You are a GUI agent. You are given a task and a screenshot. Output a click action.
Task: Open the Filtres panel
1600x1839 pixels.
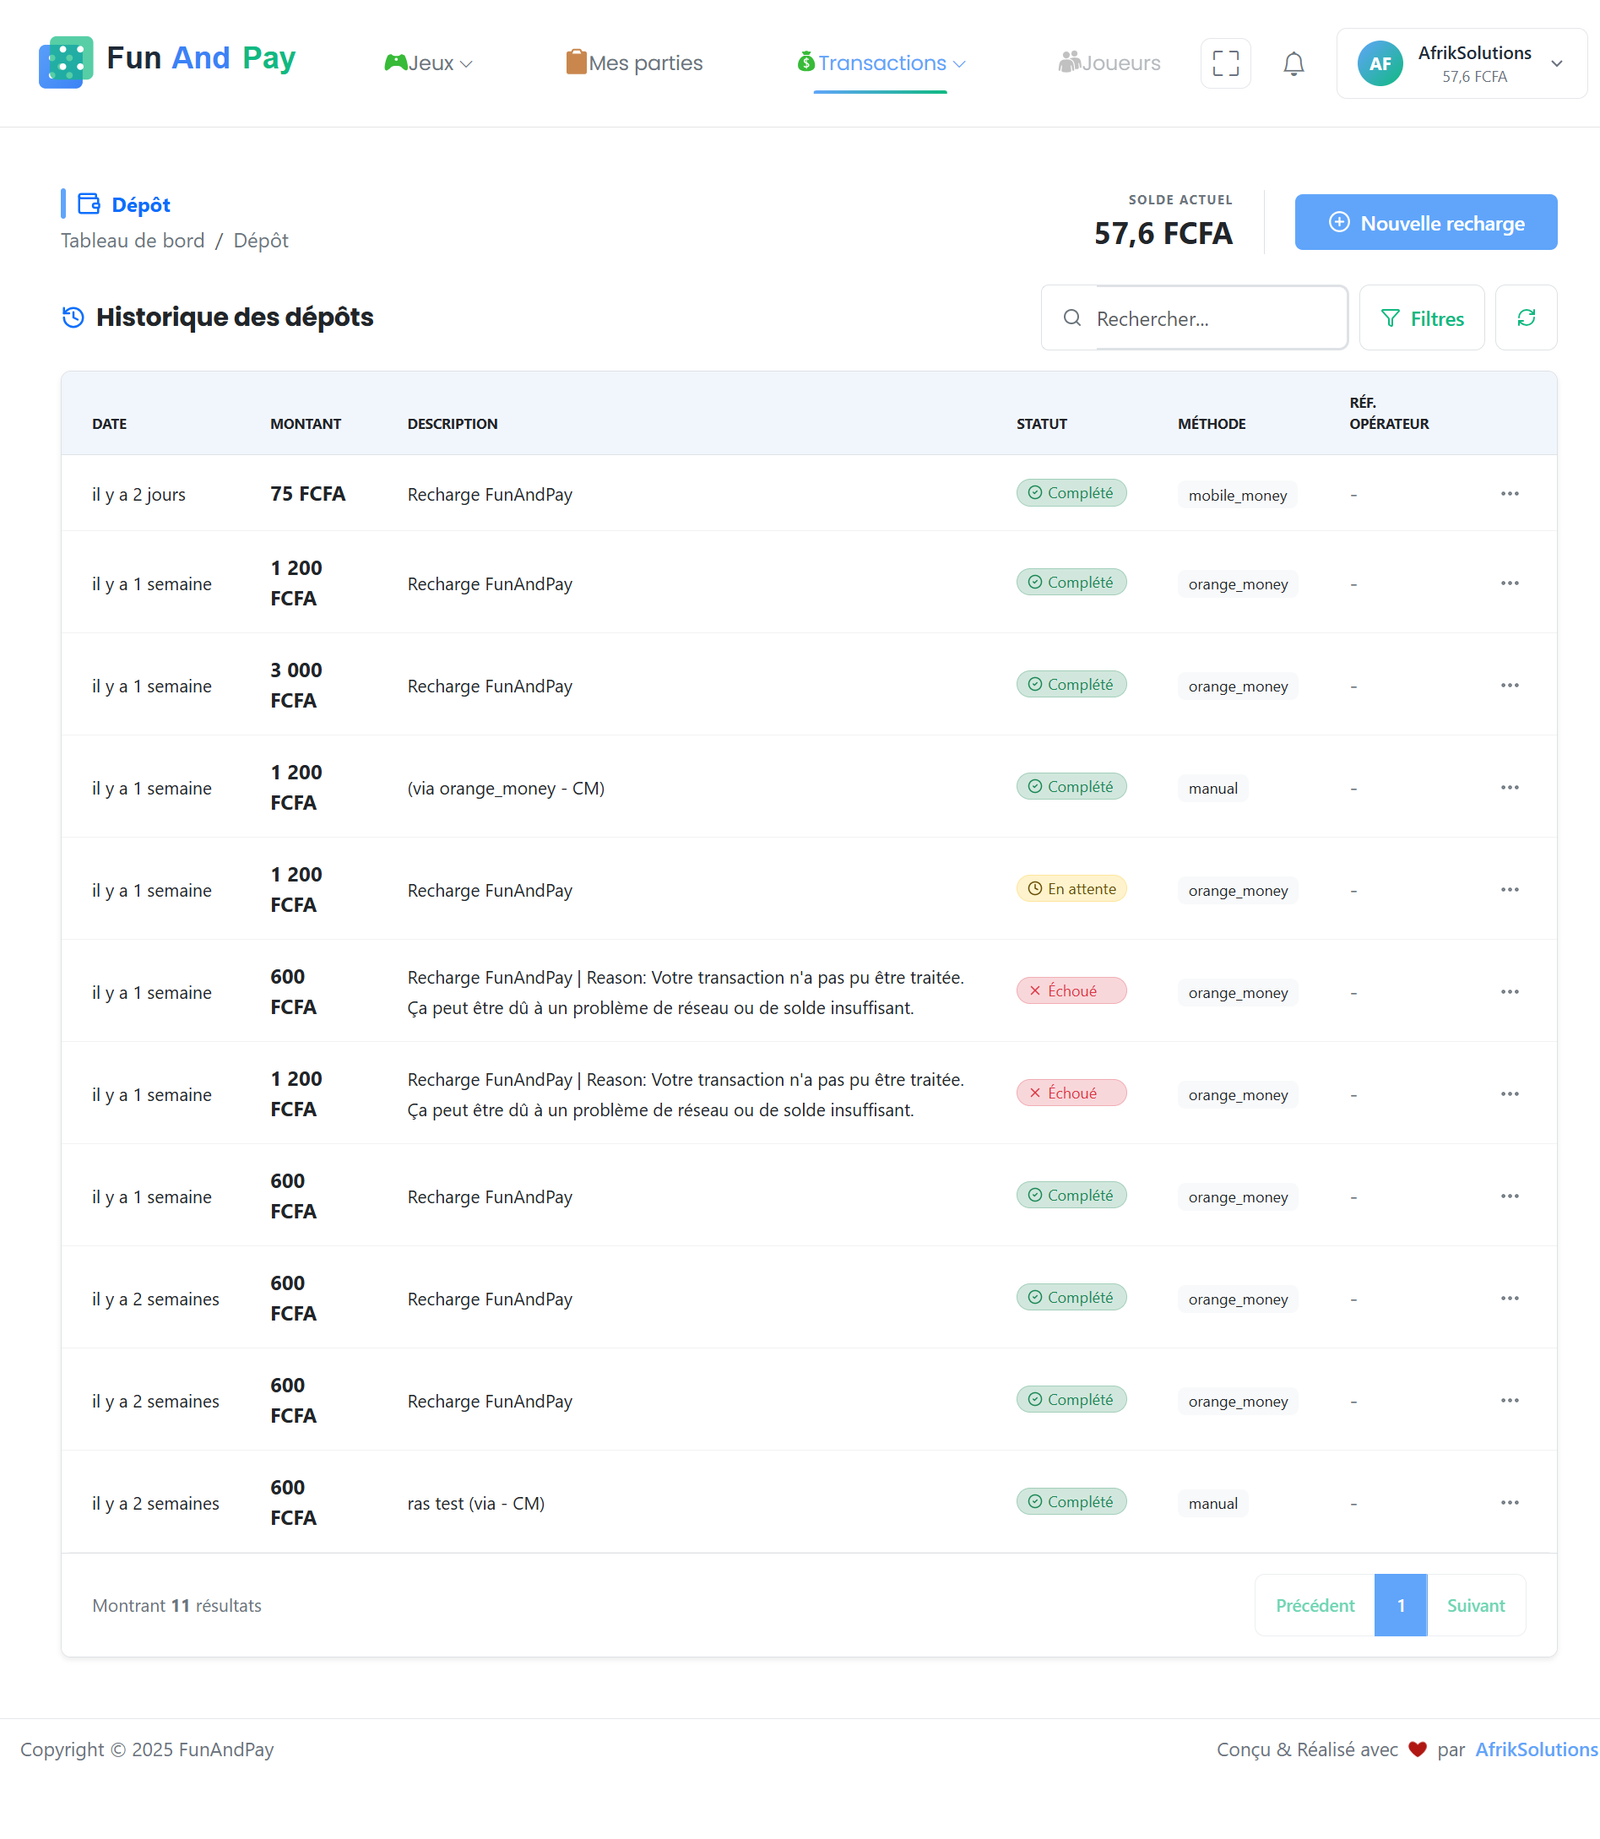pyautogui.click(x=1421, y=318)
